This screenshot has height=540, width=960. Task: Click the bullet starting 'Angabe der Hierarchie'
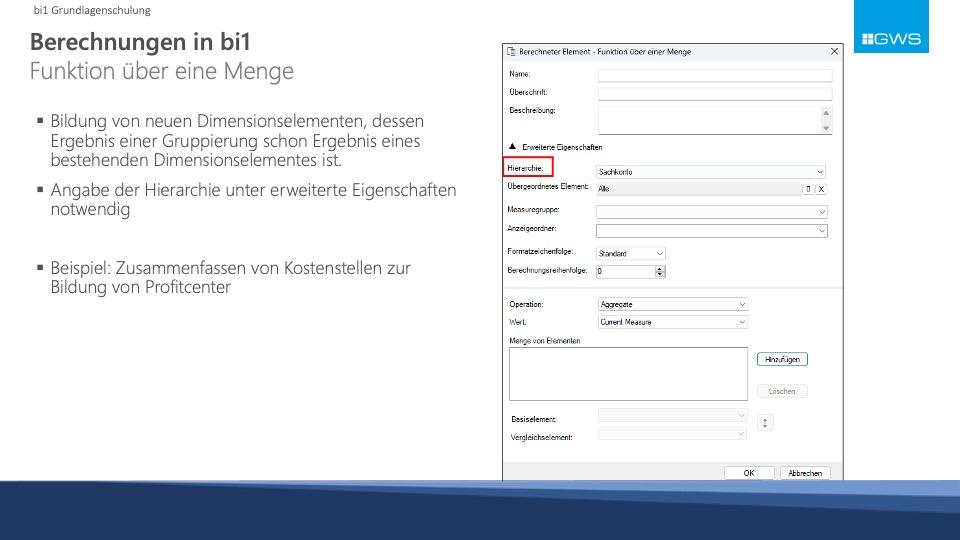pyautogui.click(x=253, y=199)
